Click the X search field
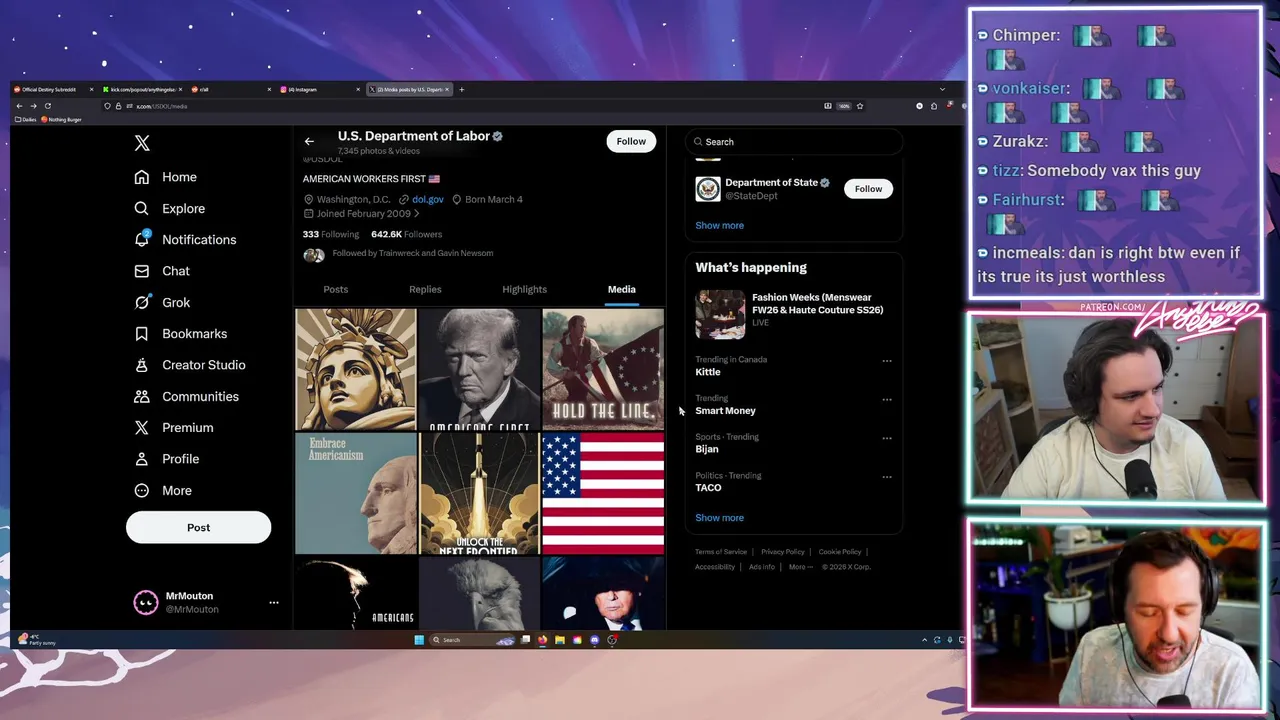The image size is (1280, 720). click(793, 142)
